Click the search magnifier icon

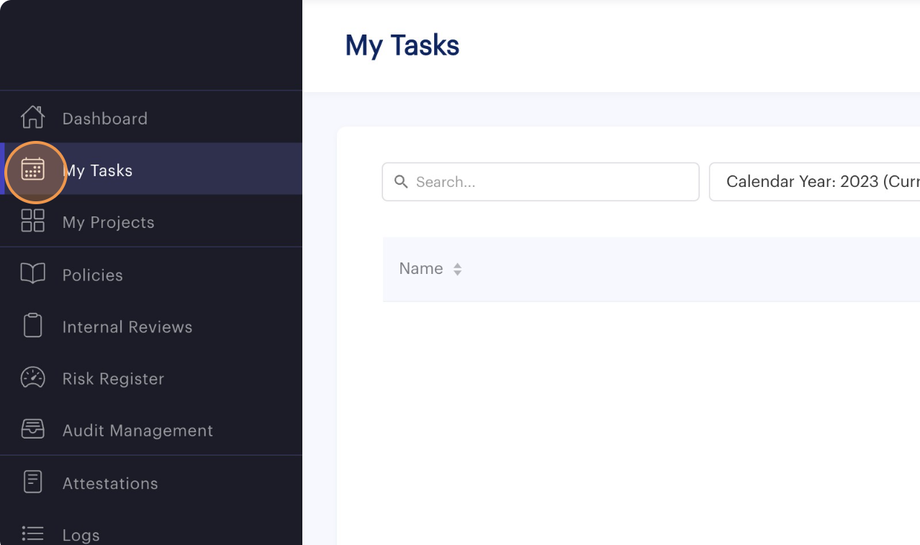[401, 182]
